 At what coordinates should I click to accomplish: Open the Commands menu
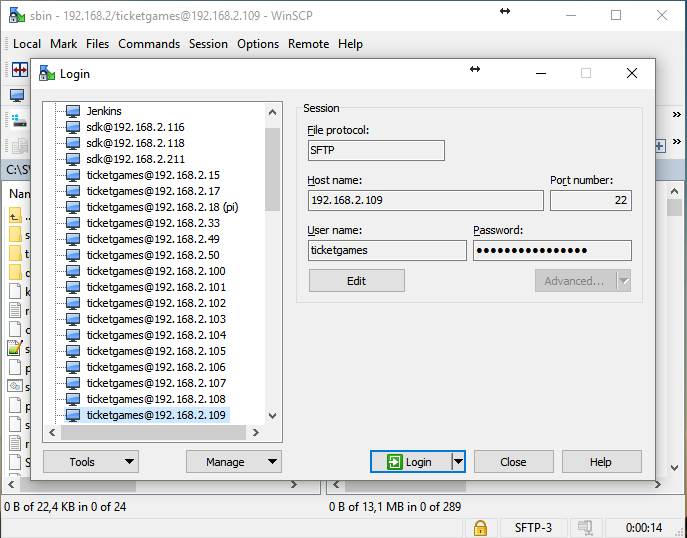(149, 44)
